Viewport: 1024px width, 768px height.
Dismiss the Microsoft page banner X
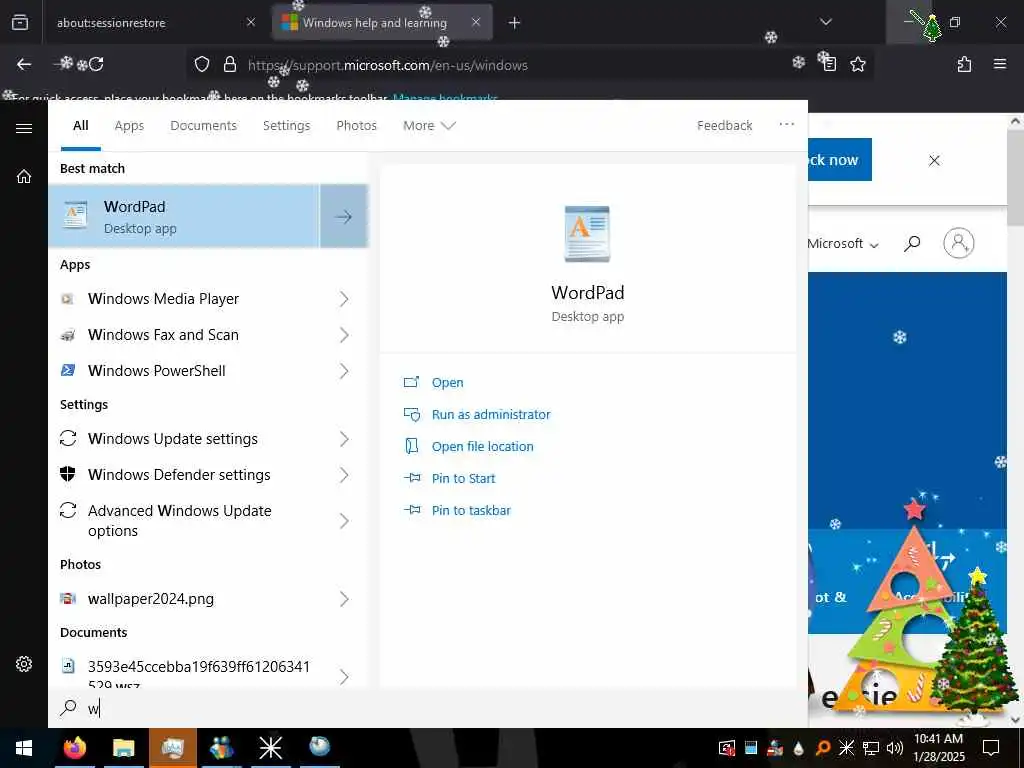pos(935,161)
